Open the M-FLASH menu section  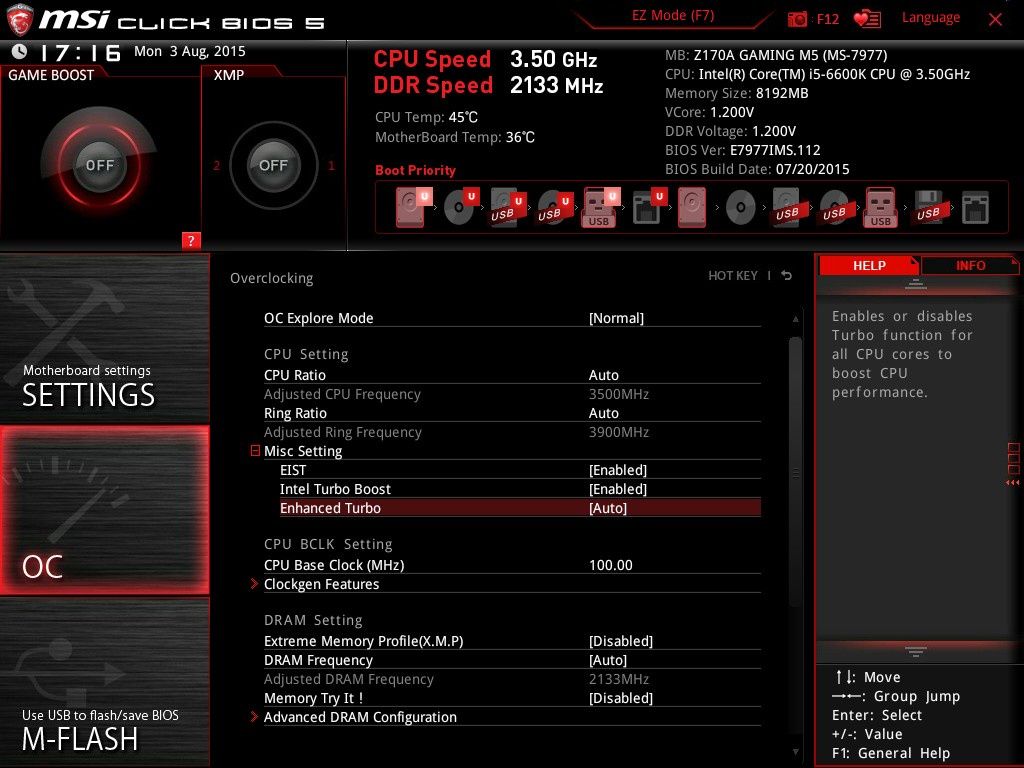click(104, 682)
